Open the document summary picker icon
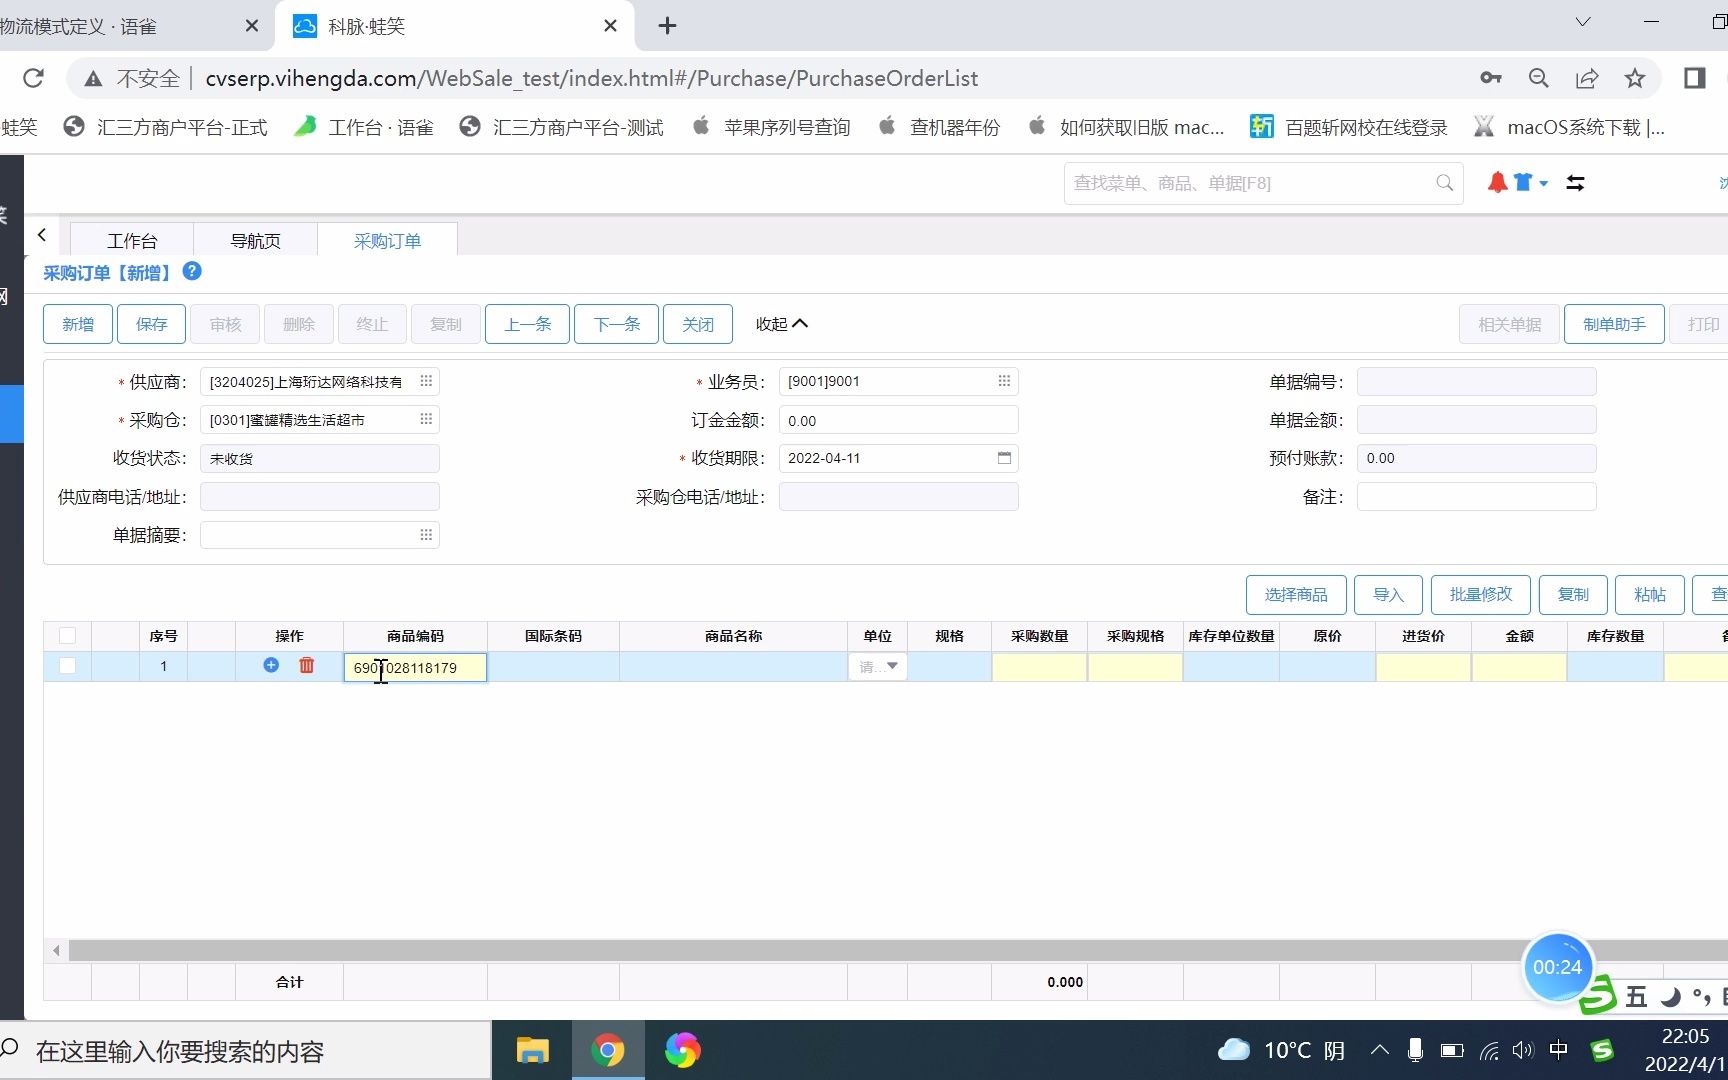 pos(426,535)
